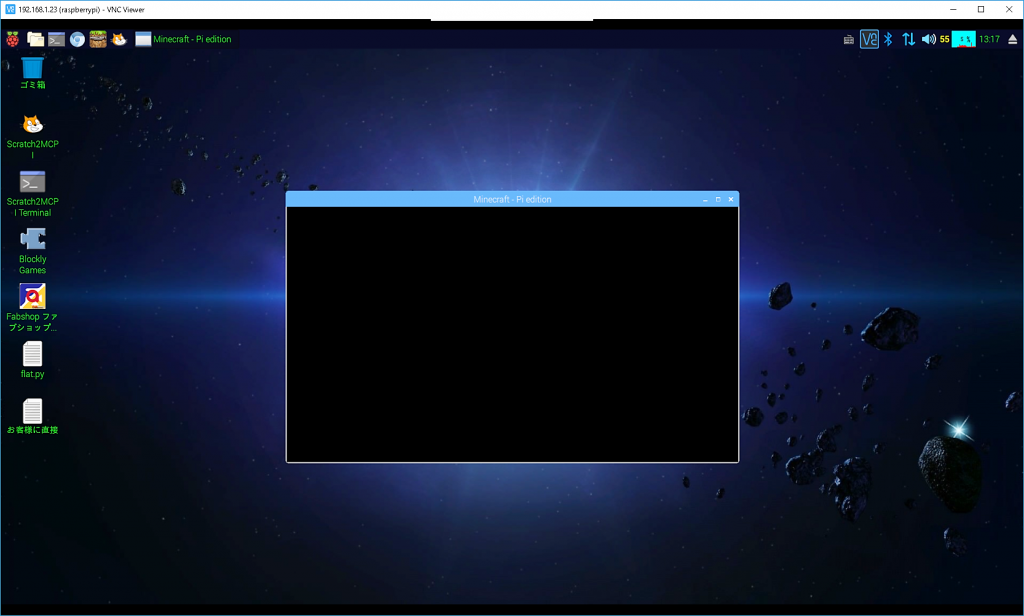The height and width of the screenshot is (616, 1024).
Task: Open the Terminal launcher in the panel
Action: (56, 39)
